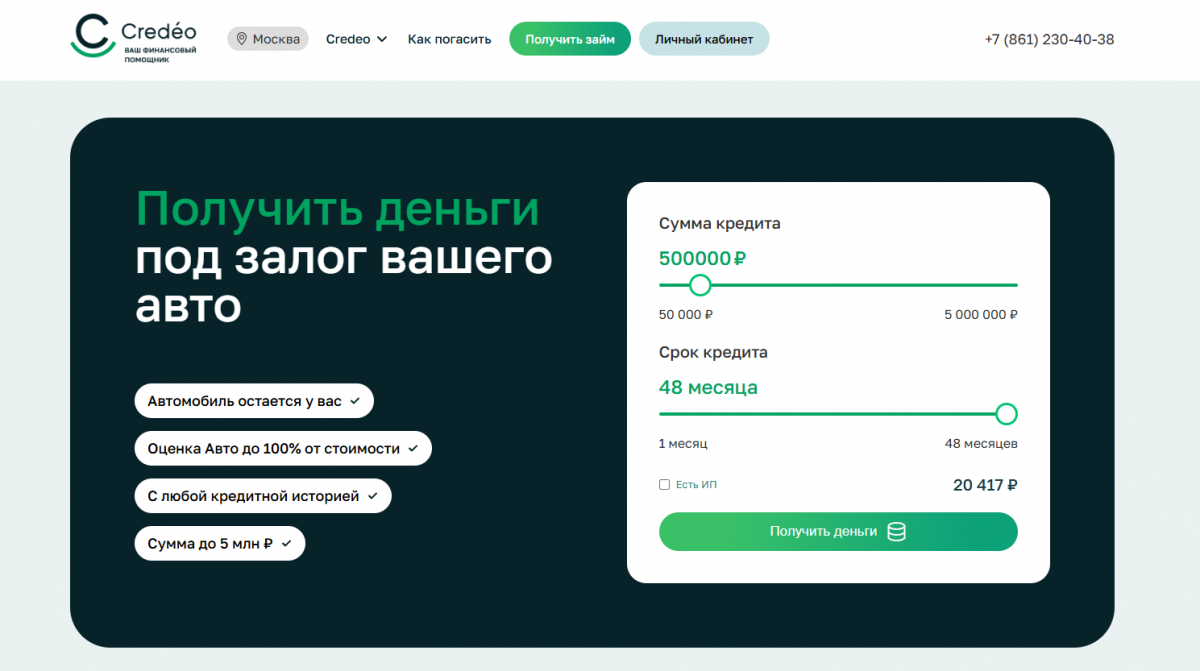The width and height of the screenshot is (1200, 671).
Task: Open the Credeo navigation menu item
Action: click(348, 40)
